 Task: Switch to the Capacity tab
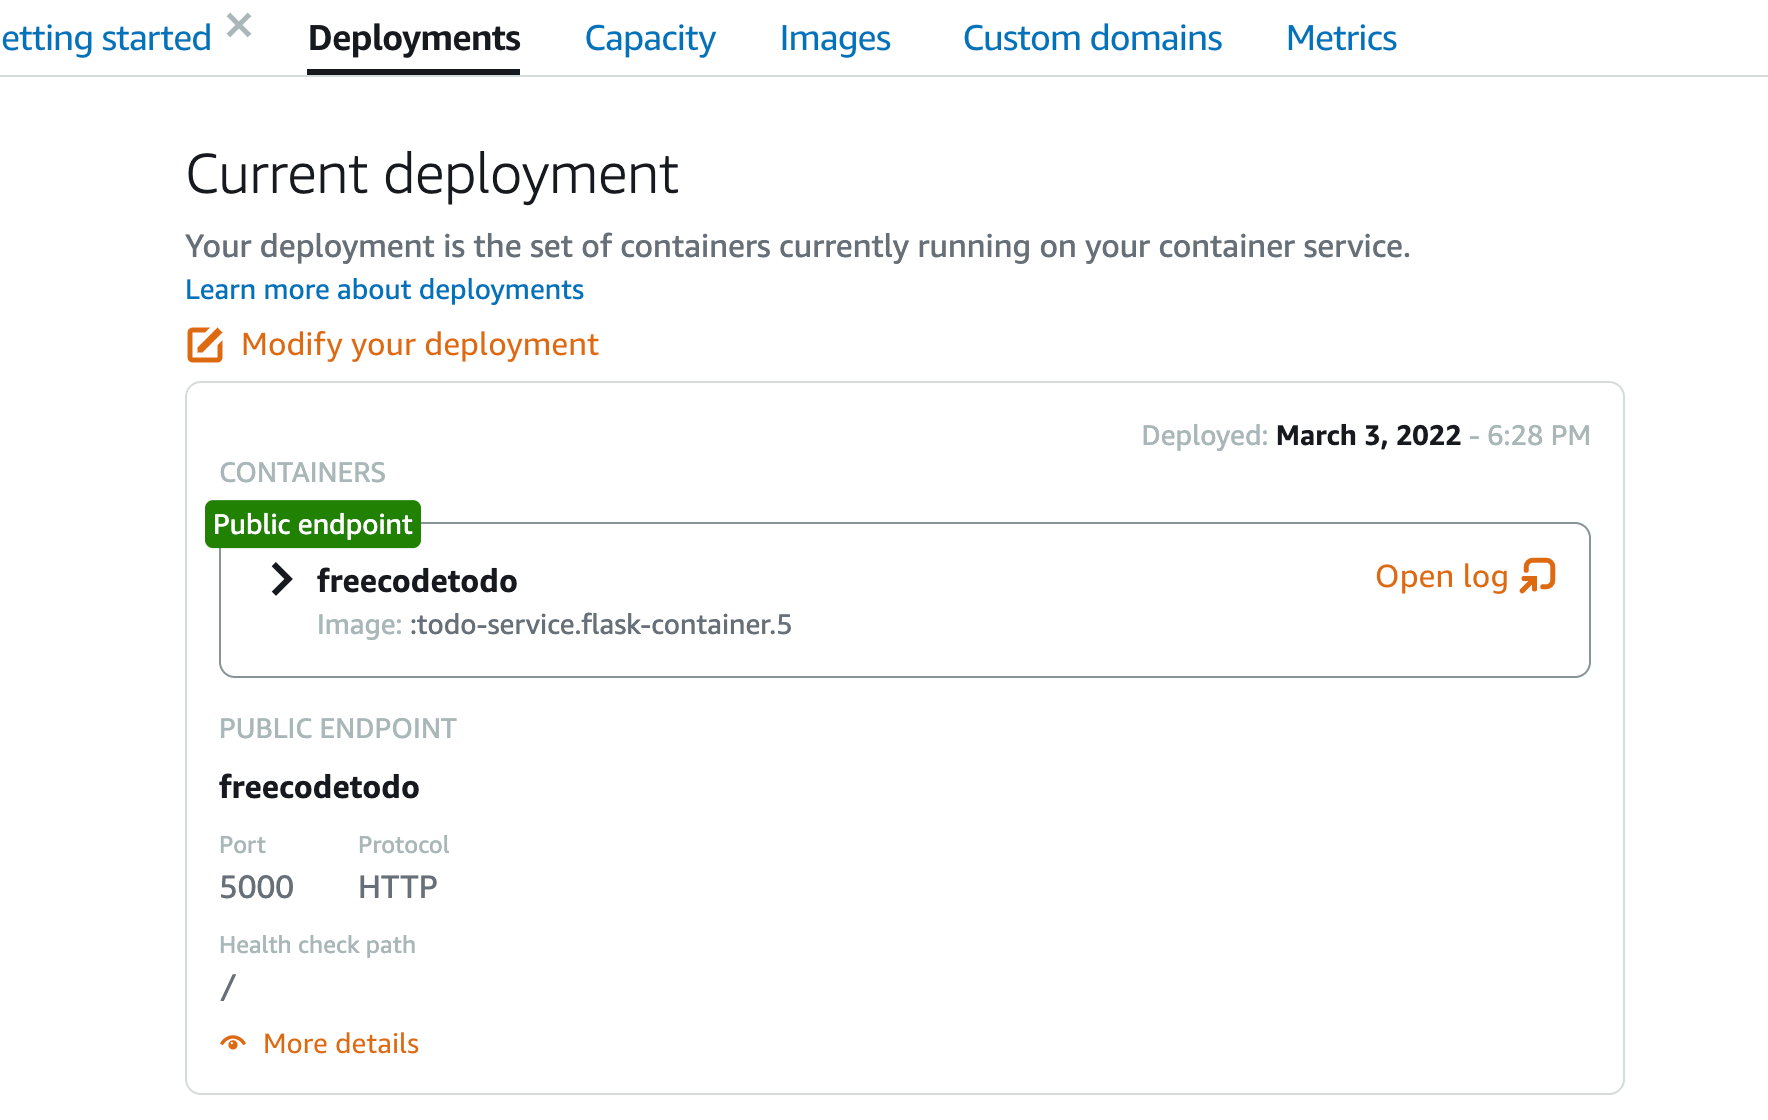click(x=650, y=38)
